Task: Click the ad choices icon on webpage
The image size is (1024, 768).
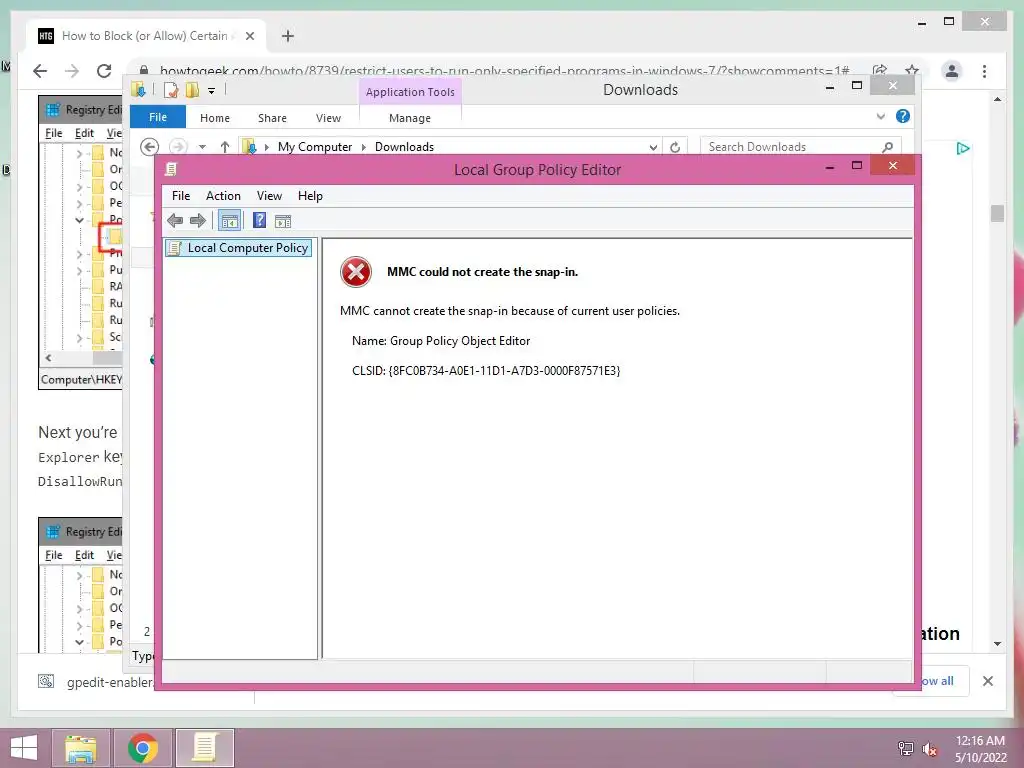Action: 963,148
